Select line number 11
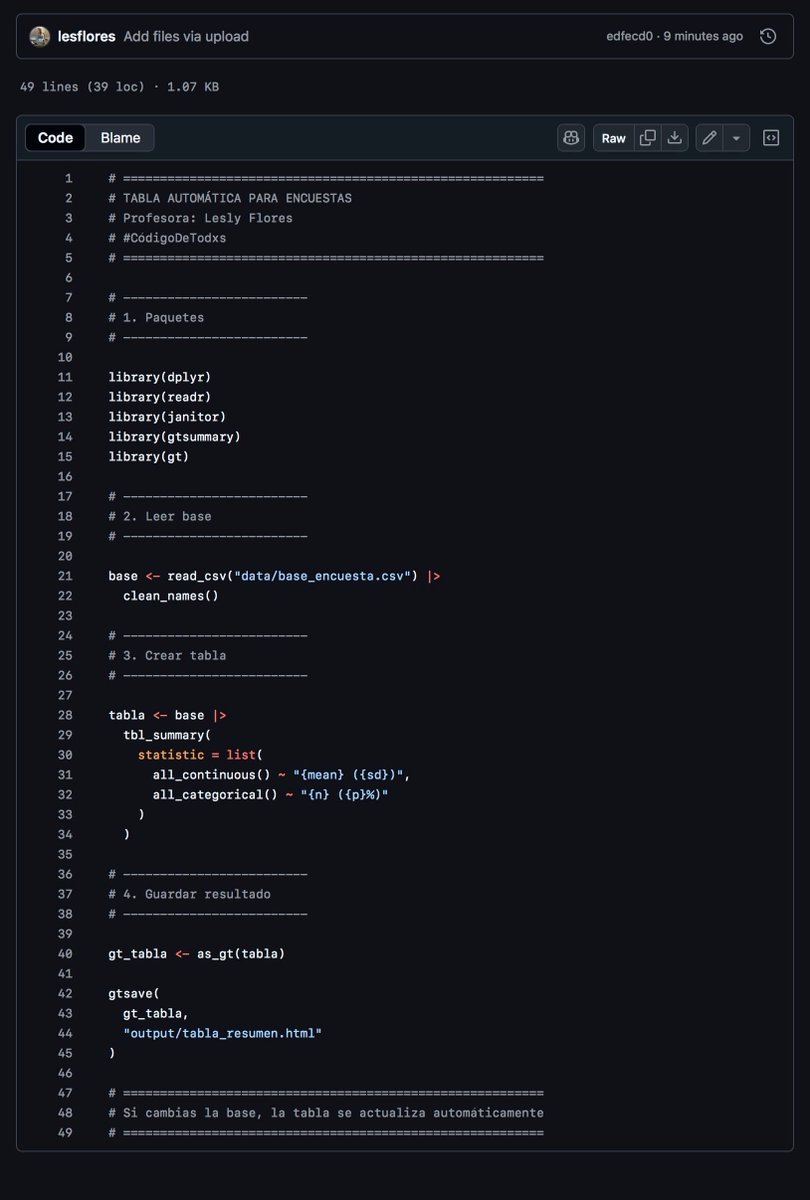810x1200 pixels. pyautogui.click(x=65, y=377)
